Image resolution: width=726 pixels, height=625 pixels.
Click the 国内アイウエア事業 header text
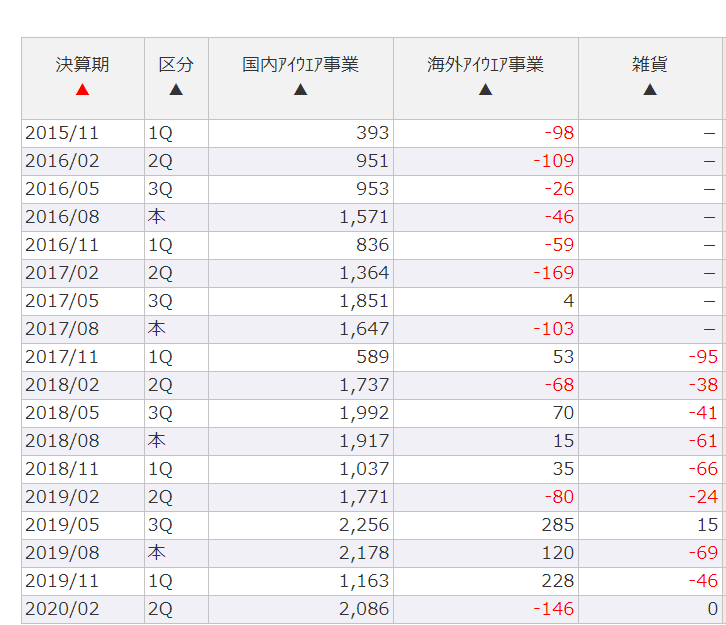pos(300,64)
